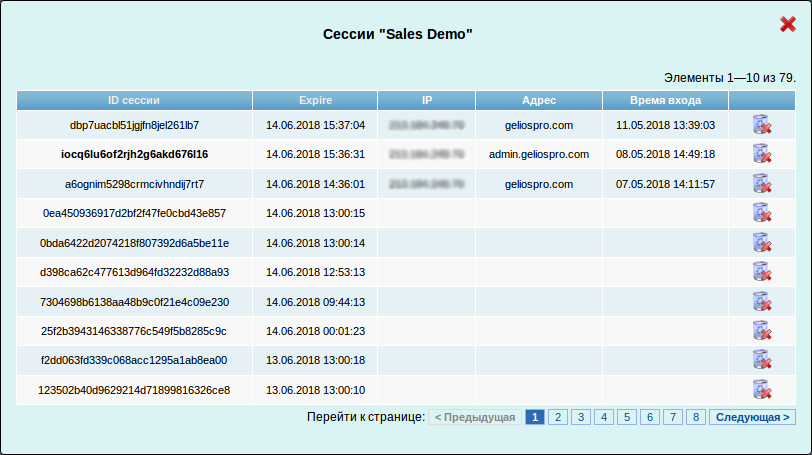Select page 1 in the pager
The height and width of the screenshot is (455, 812).
pyautogui.click(x=534, y=417)
